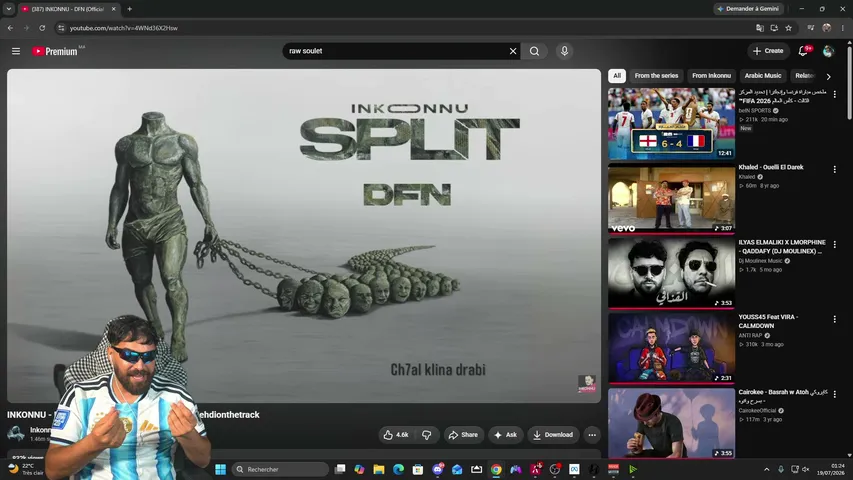
Task: Click Demander à Gemini button
Action: (x=749, y=9)
